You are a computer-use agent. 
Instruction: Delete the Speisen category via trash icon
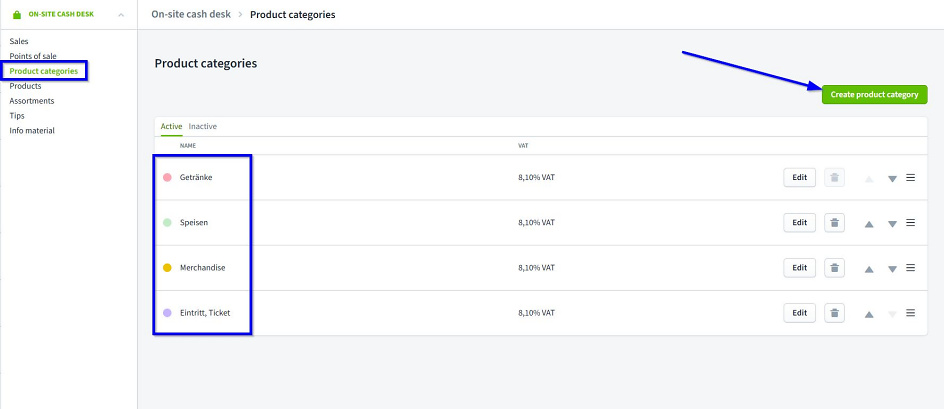tap(834, 222)
